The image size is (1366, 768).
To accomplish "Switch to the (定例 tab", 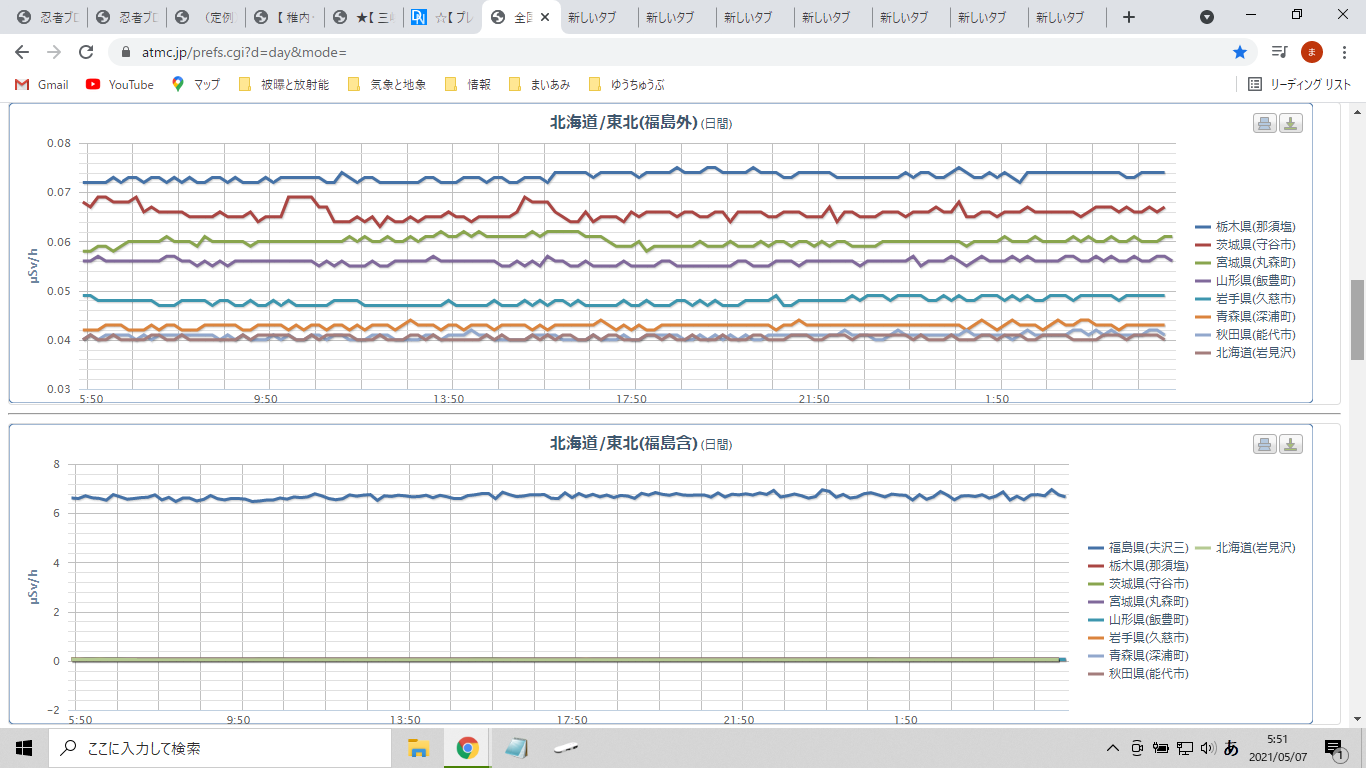I will coord(204,17).
